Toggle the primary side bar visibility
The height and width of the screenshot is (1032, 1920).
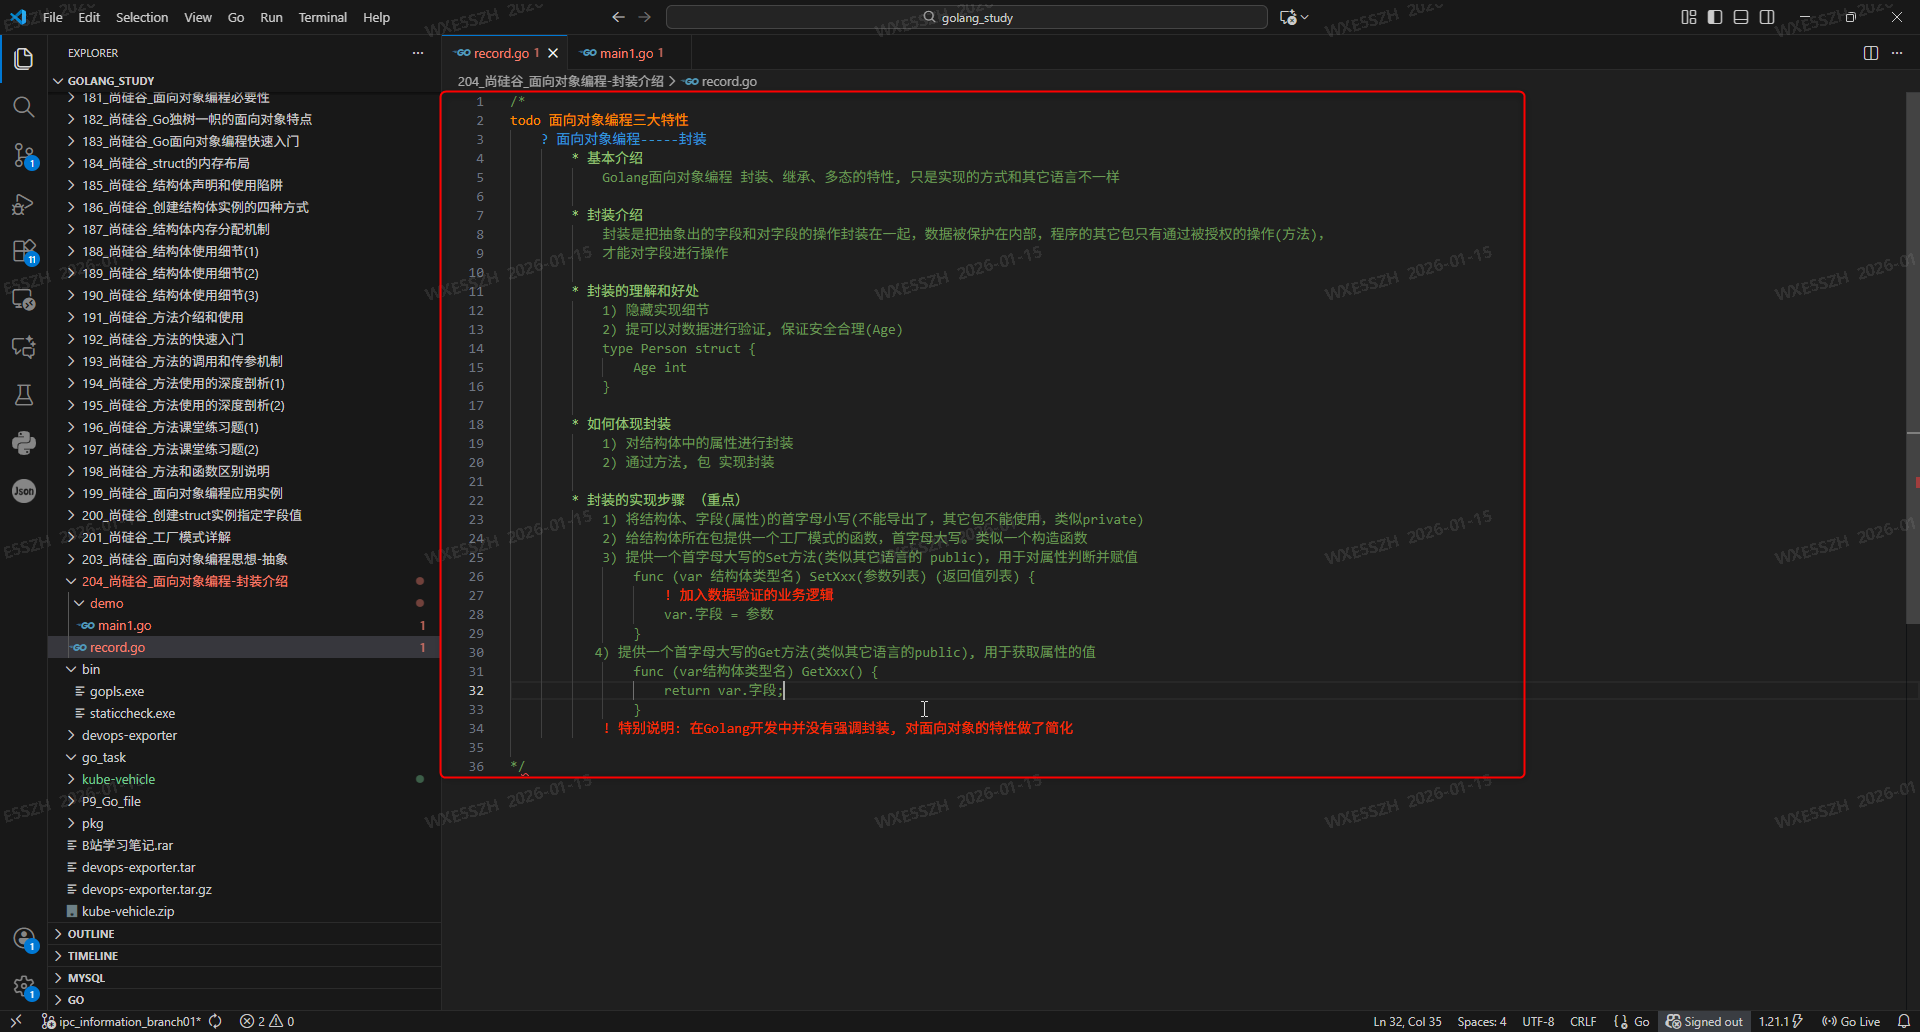click(x=1715, y=17)
